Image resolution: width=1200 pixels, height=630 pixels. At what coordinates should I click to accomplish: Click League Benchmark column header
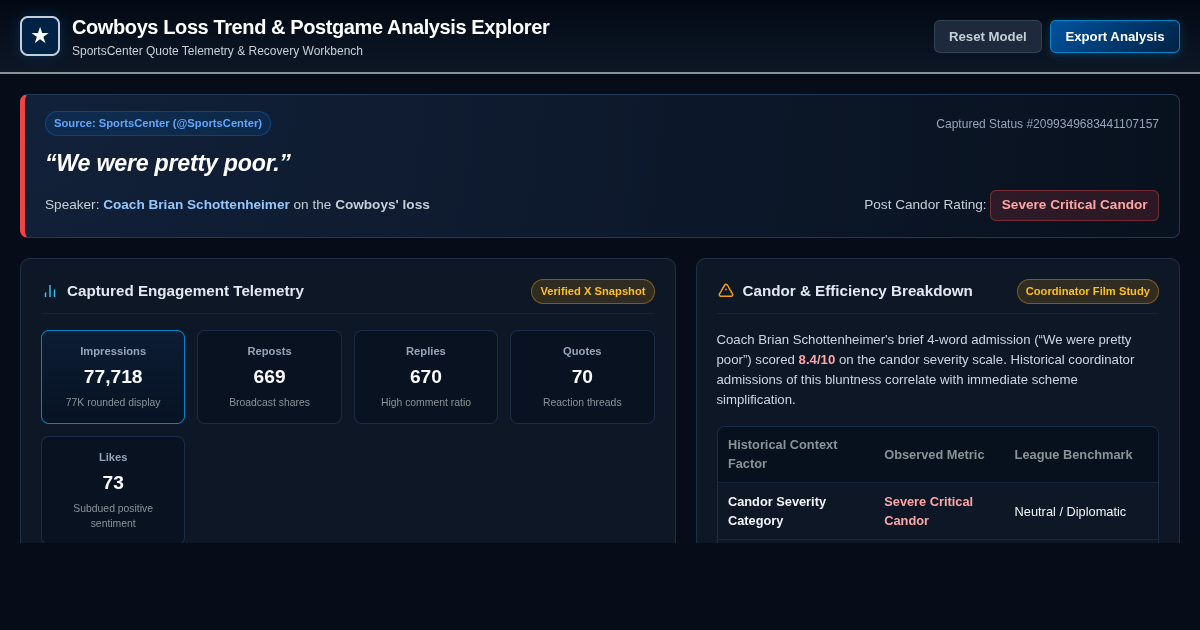[x=1073, y=455]
